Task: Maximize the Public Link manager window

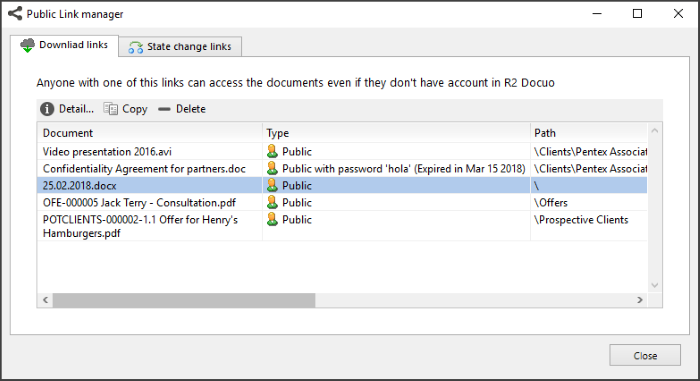Action: point(638,14)
